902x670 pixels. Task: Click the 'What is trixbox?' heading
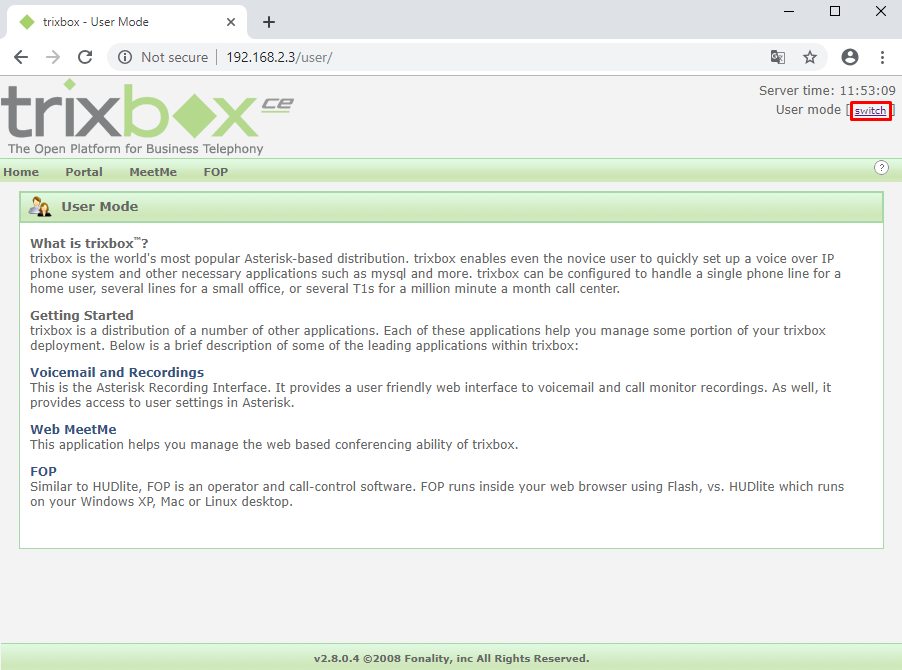point(89,243)
